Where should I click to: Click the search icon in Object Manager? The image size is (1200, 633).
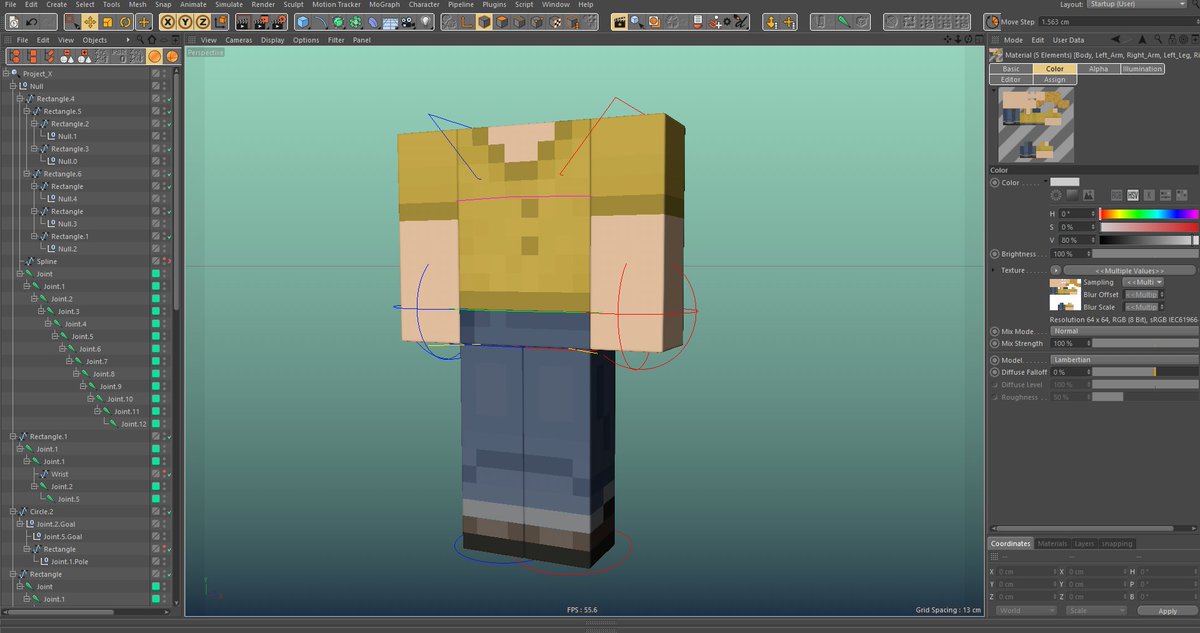coord(140,40)
